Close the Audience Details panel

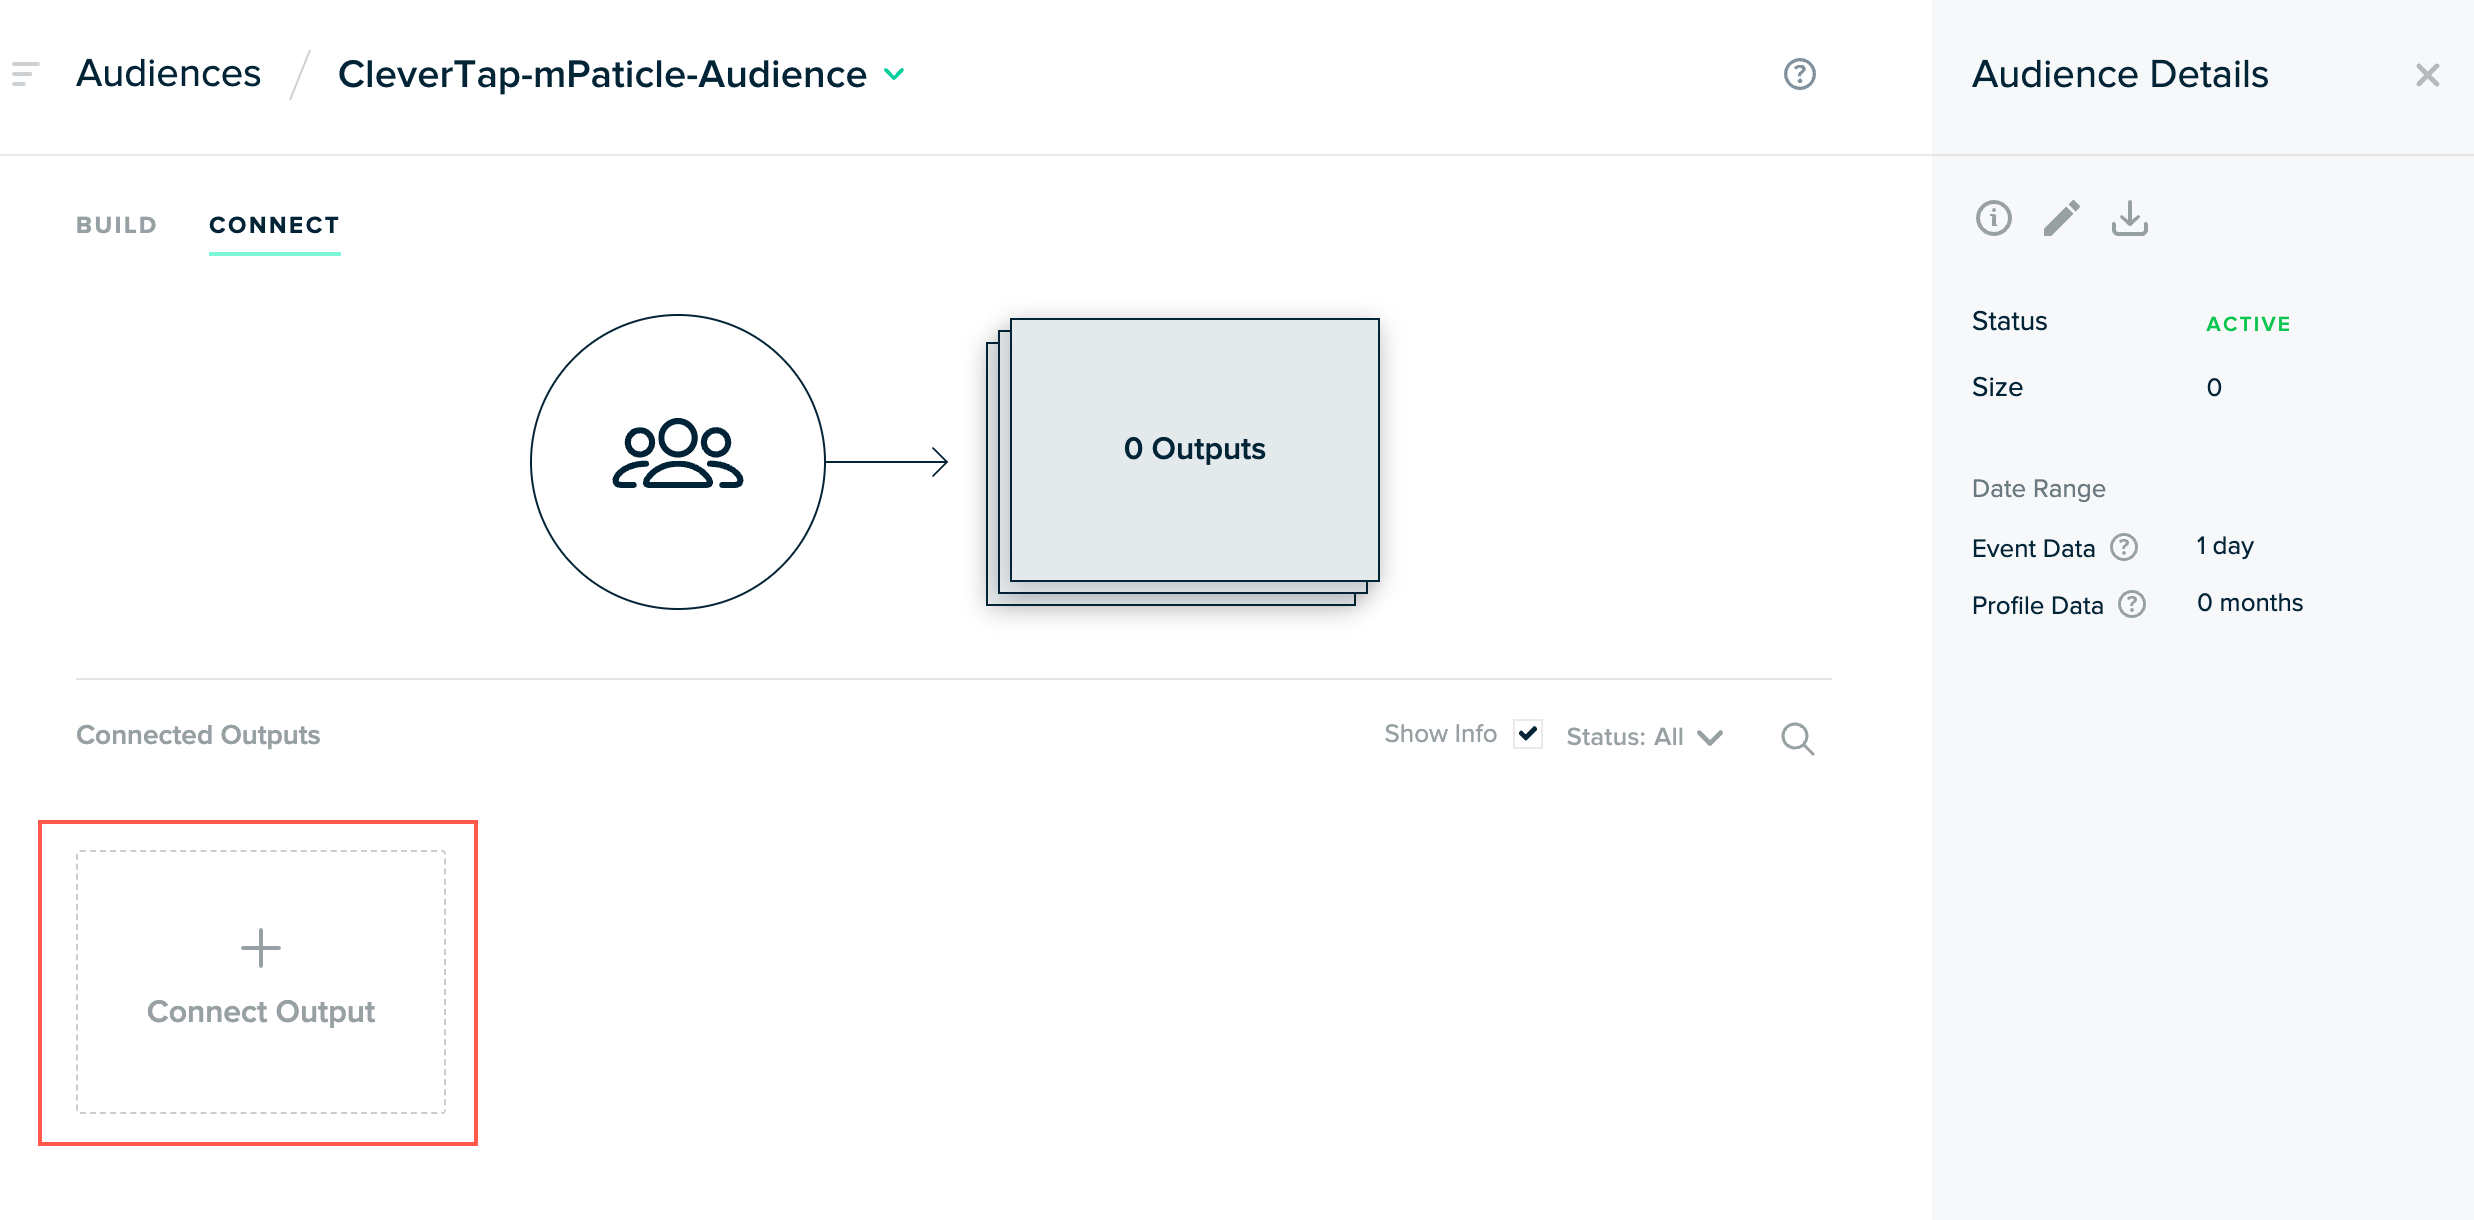[x=2427, y=75]
